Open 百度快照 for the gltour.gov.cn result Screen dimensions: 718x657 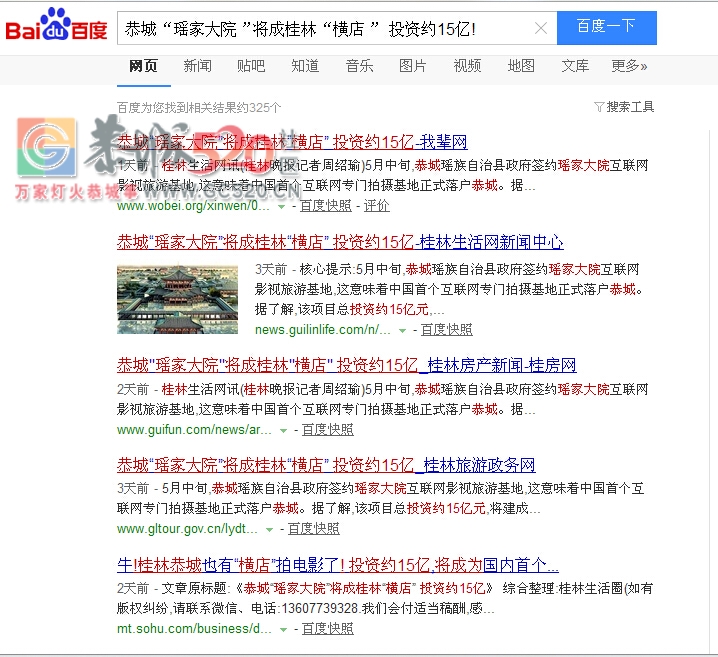314,529
